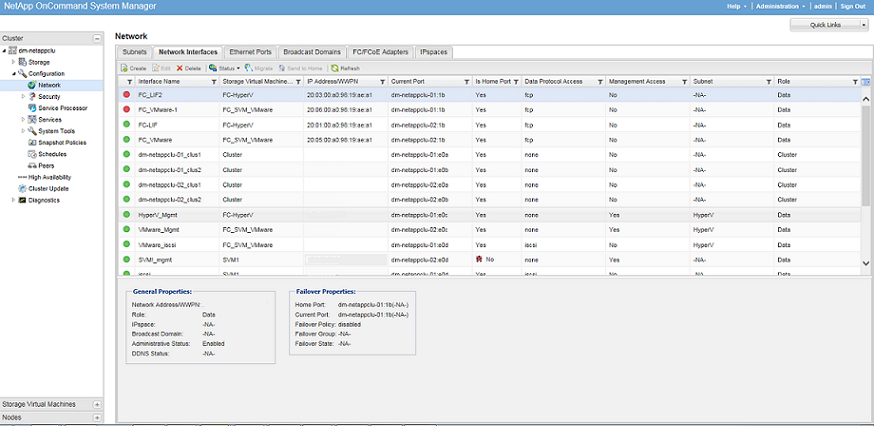
Task: Click the Configuration wrench icon in the tree
Action: 23,74
